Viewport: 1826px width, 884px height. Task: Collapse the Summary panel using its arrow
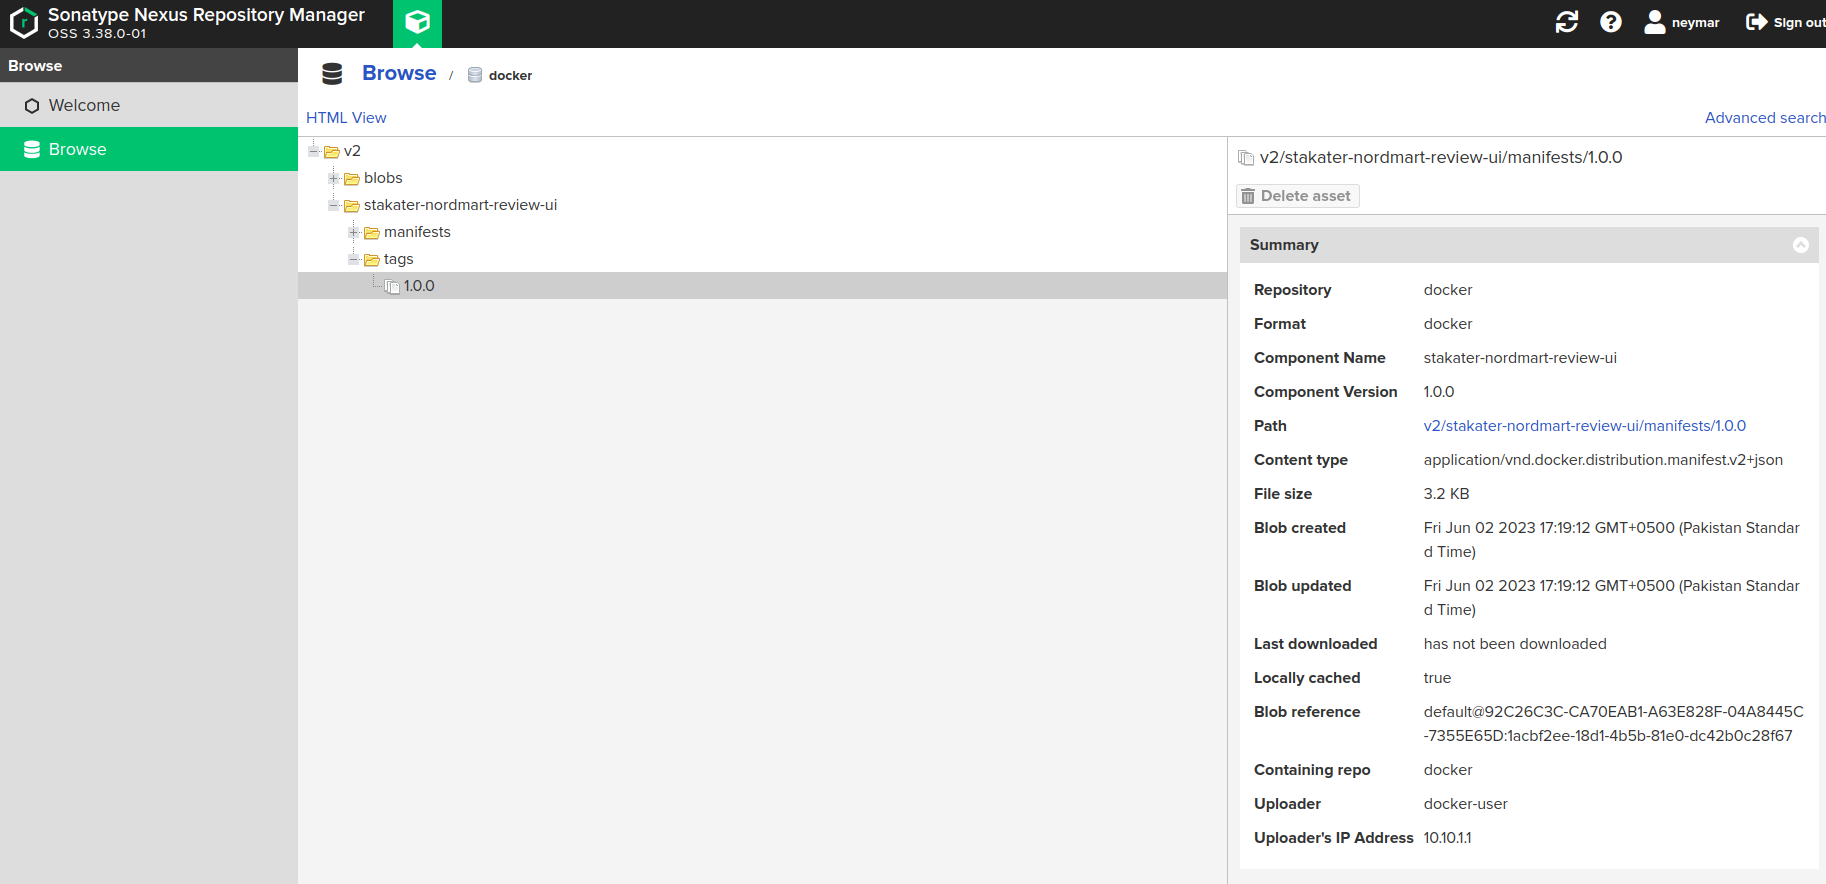click(1800, 245)
